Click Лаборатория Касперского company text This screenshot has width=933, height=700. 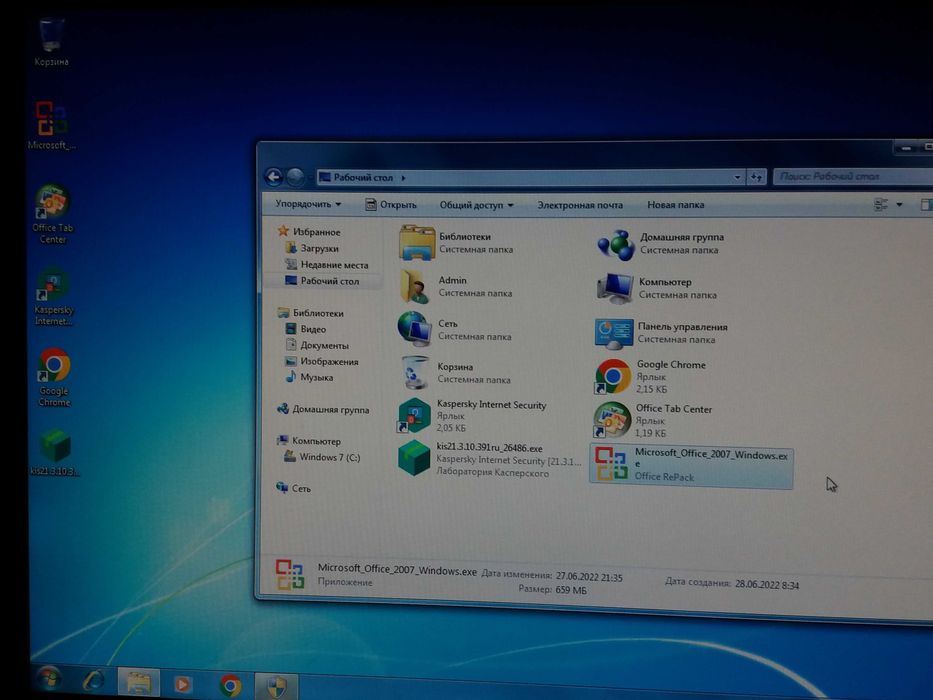492,473
